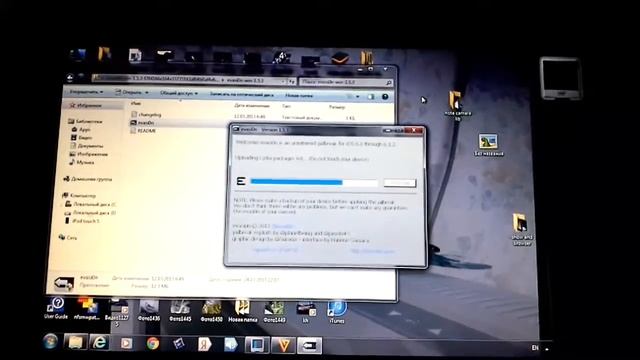Open the Документы library in sidebar
640x360 pixels.
(87, 146)
